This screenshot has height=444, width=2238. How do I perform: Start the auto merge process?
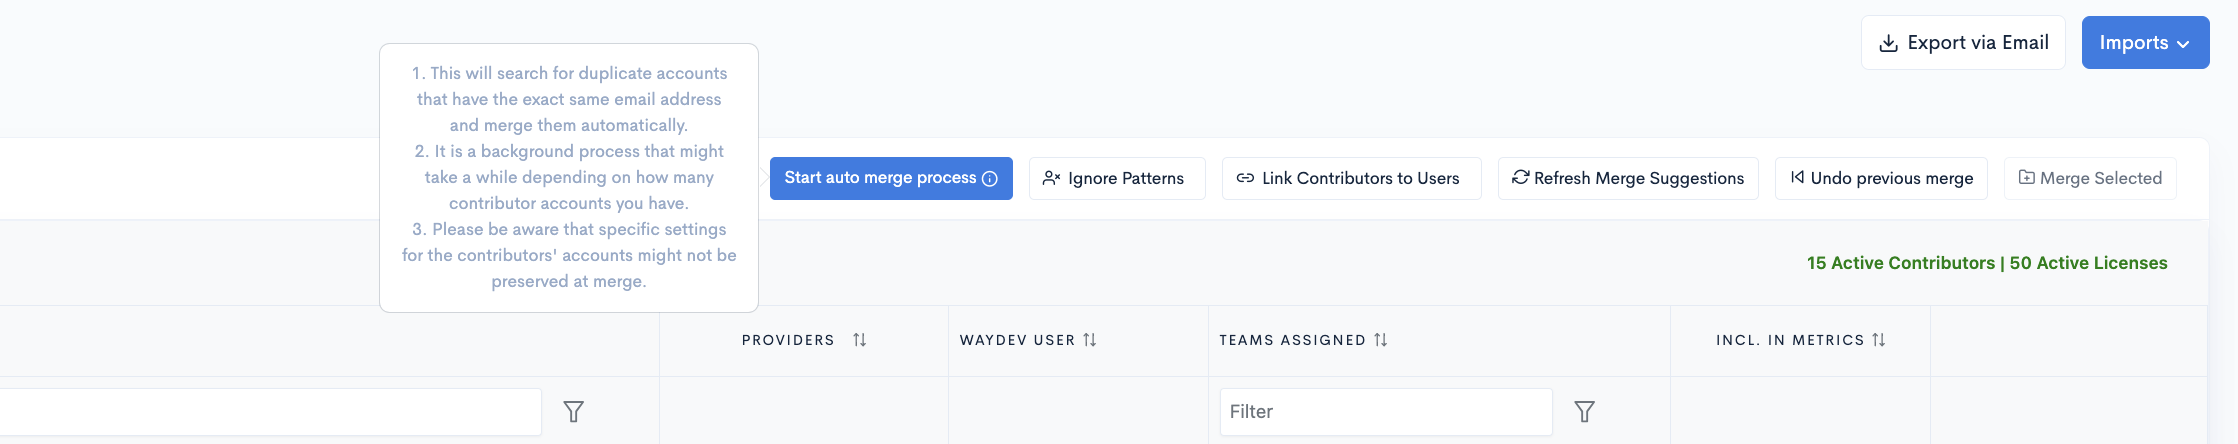(891, 178)
